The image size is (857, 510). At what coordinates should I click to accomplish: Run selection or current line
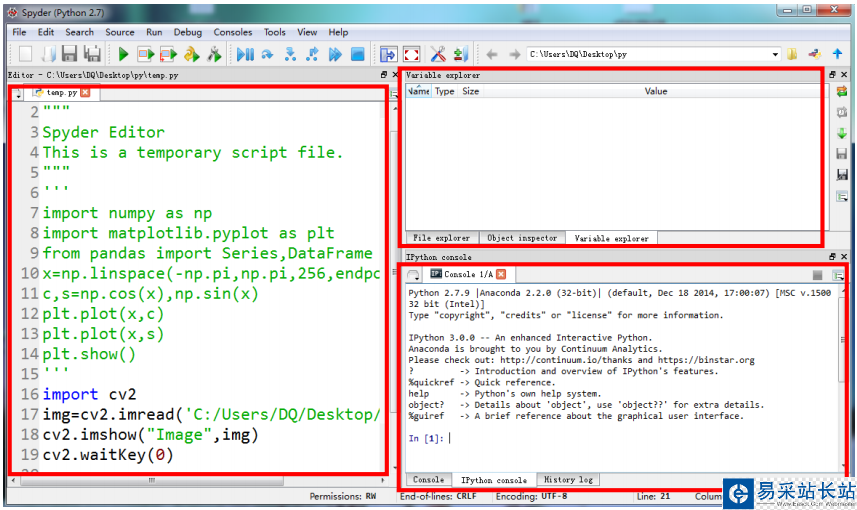(191, 54)
